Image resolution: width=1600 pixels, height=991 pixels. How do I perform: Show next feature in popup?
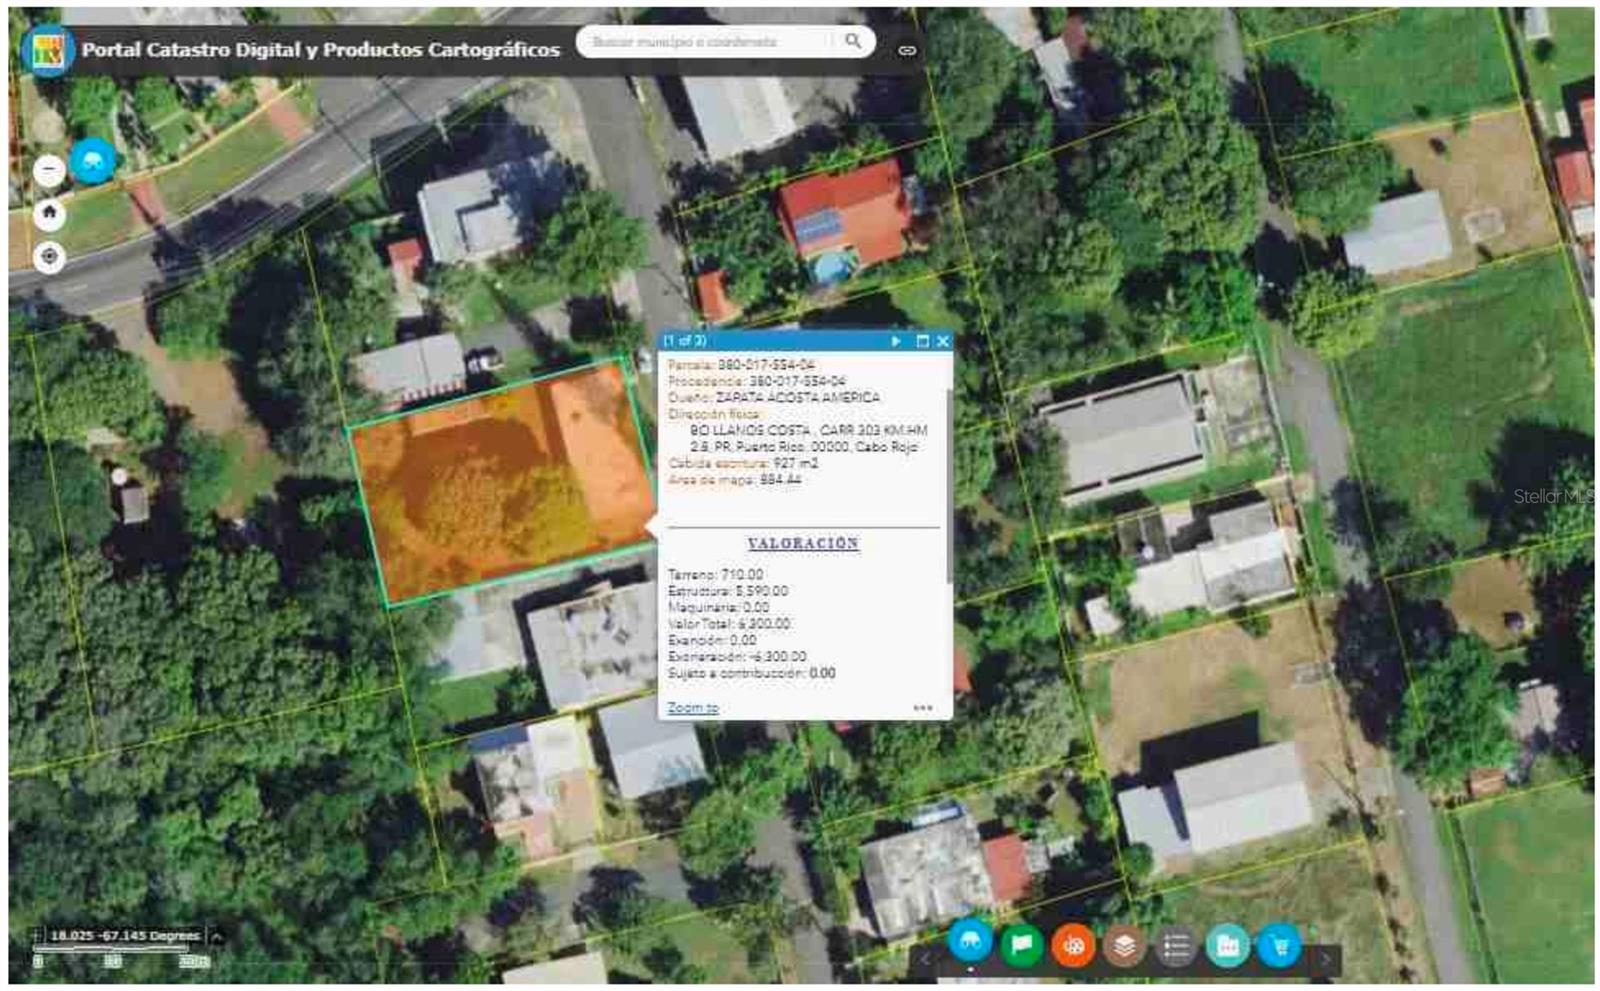[896, 341]
